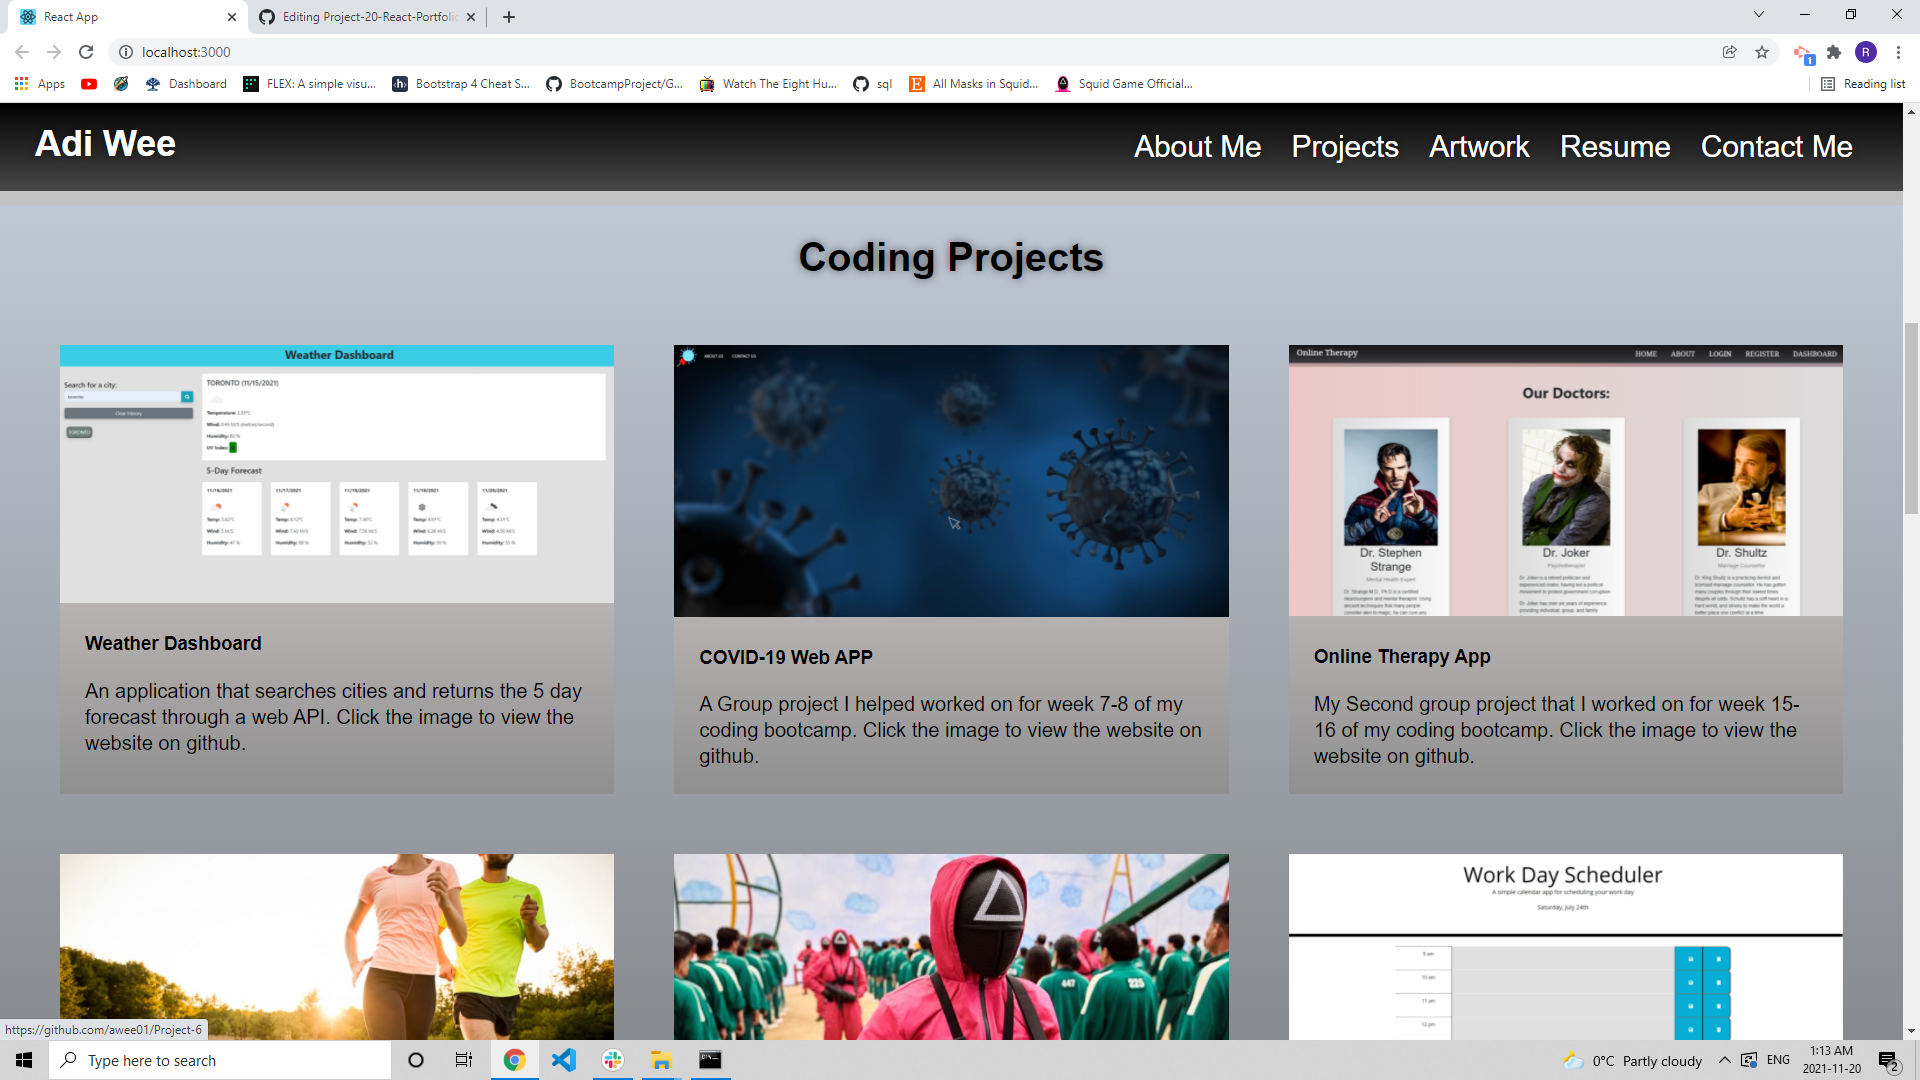Click the Windows Start button
This screenshot has width=1920, height=1080.
pos(23,1060)
